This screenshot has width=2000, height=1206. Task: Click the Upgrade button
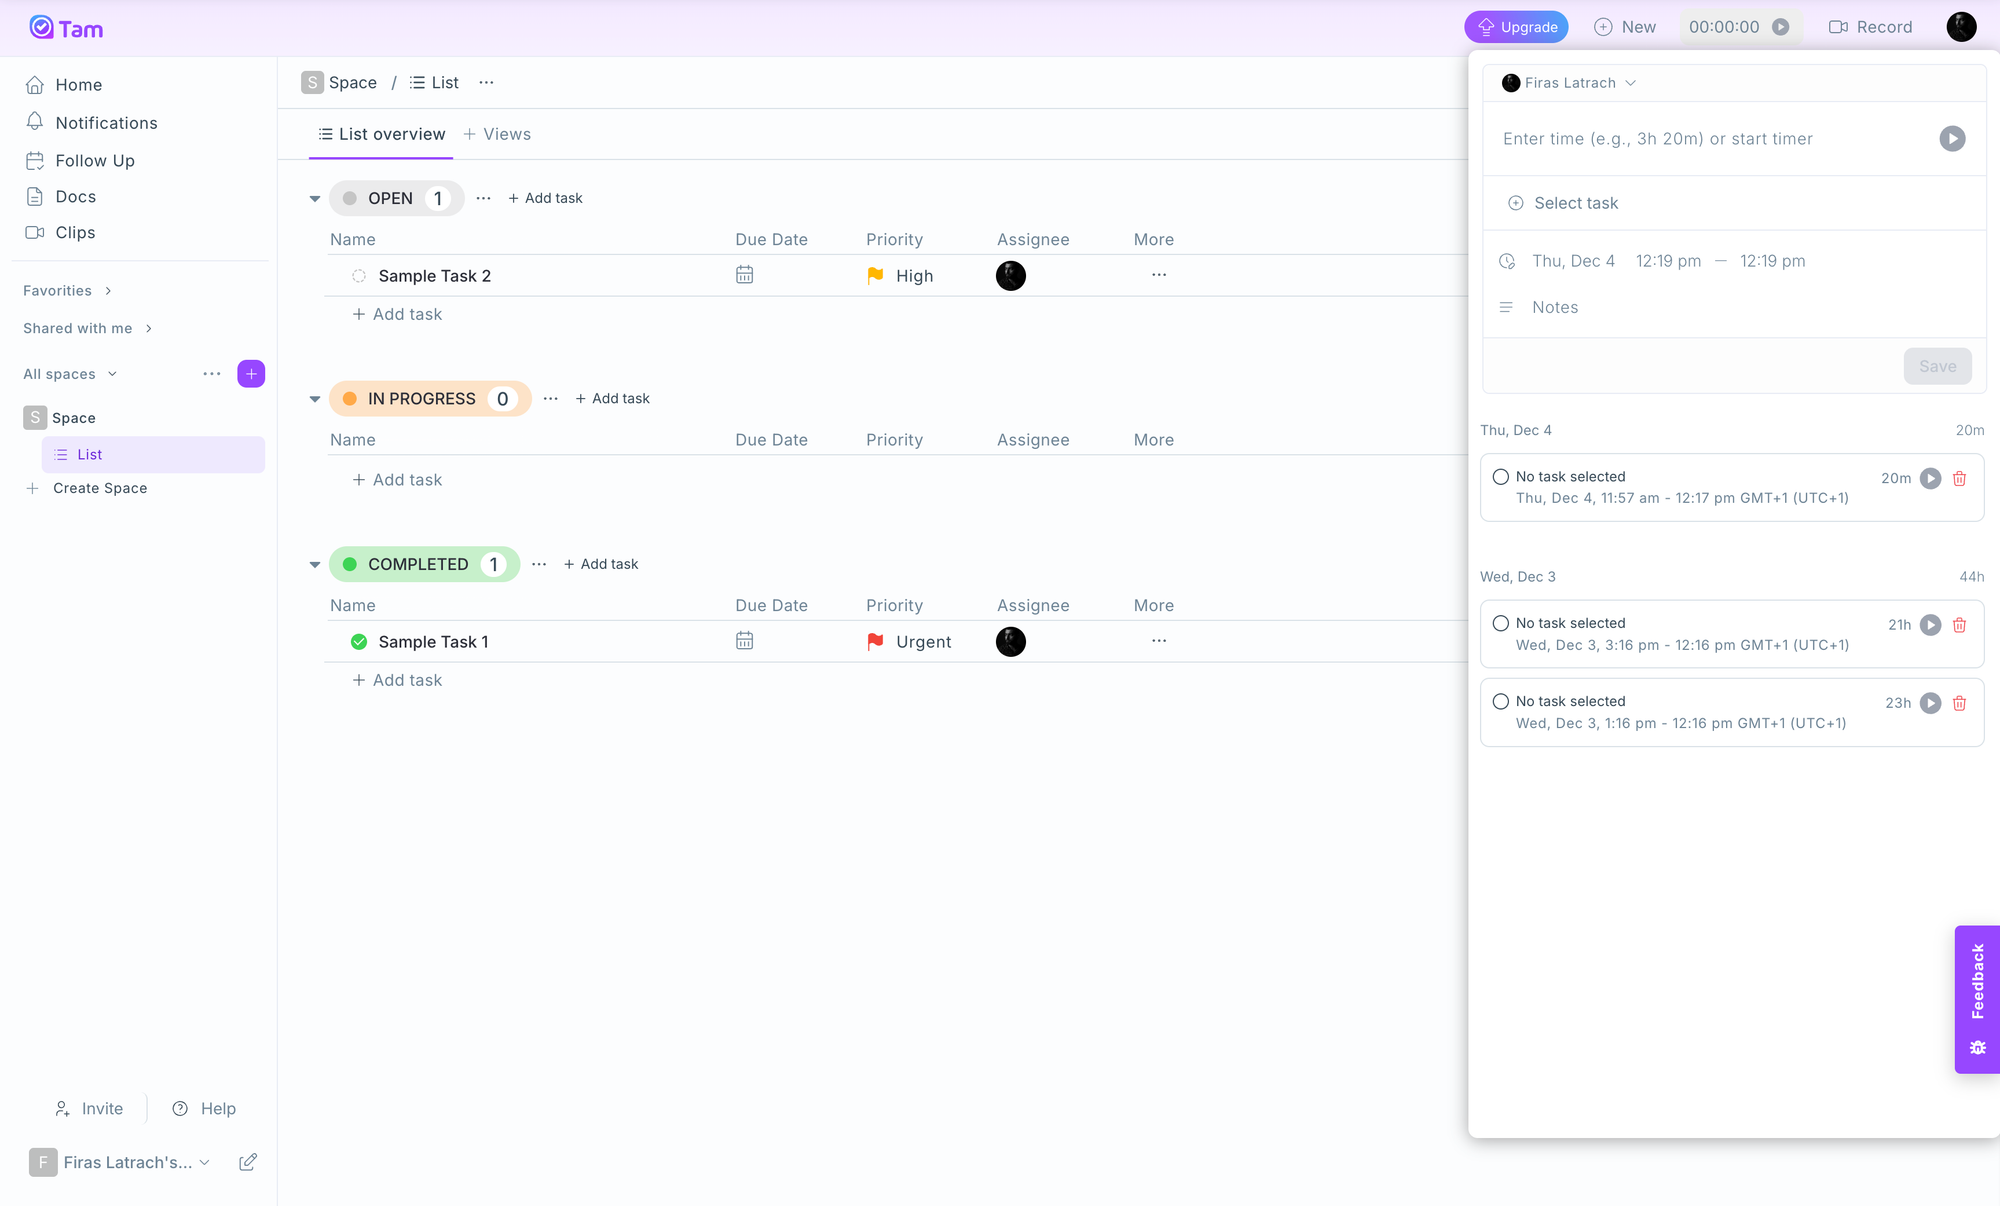(x=1516, y=27)
